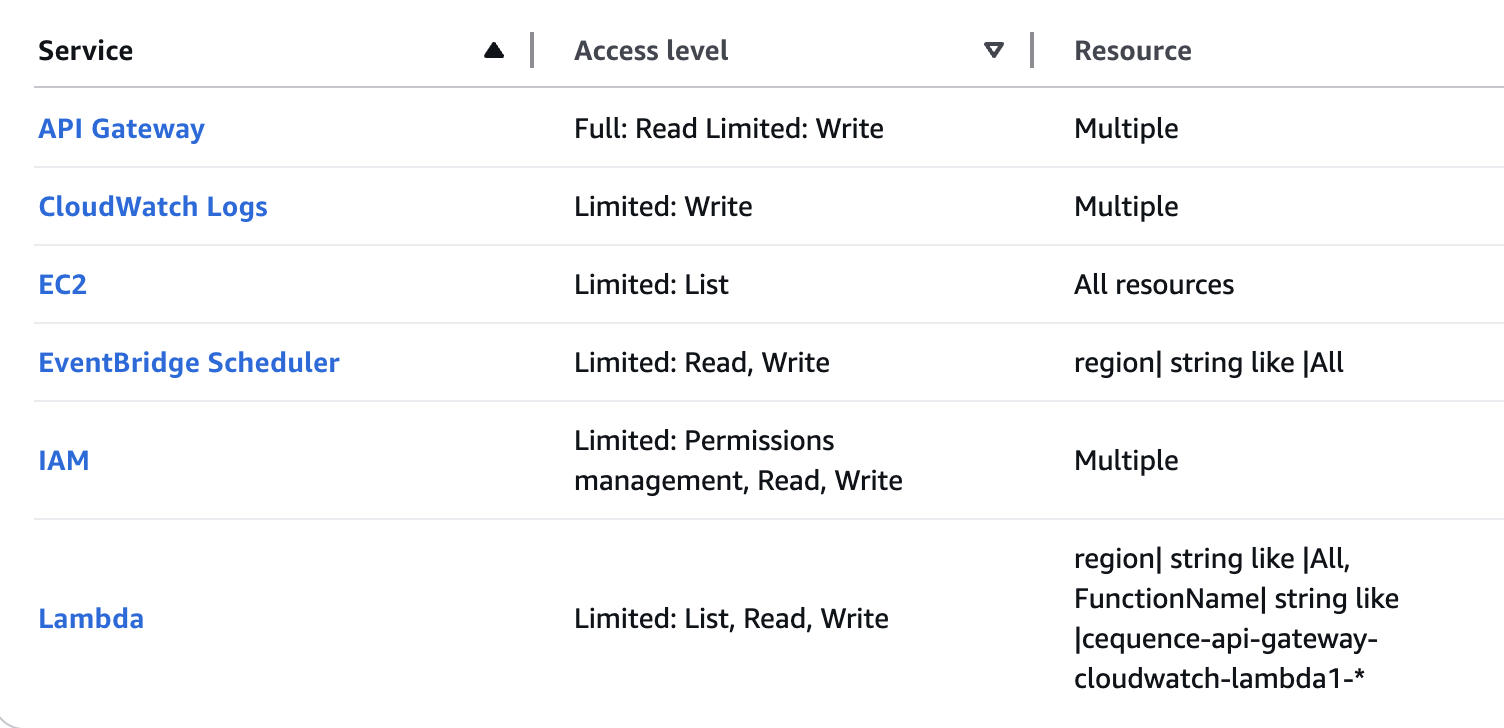
Task: Click the Service column header
Action: click(86, 51)
